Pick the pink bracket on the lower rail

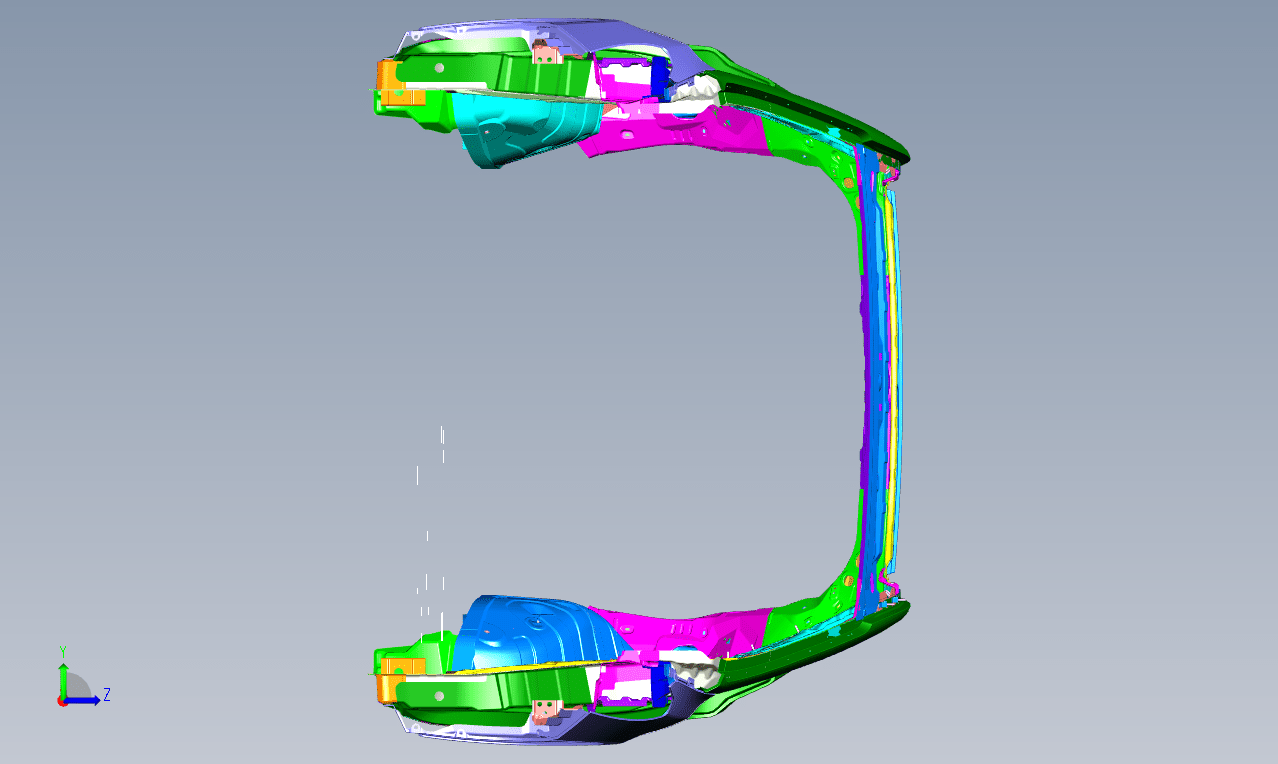click(545, 710)
